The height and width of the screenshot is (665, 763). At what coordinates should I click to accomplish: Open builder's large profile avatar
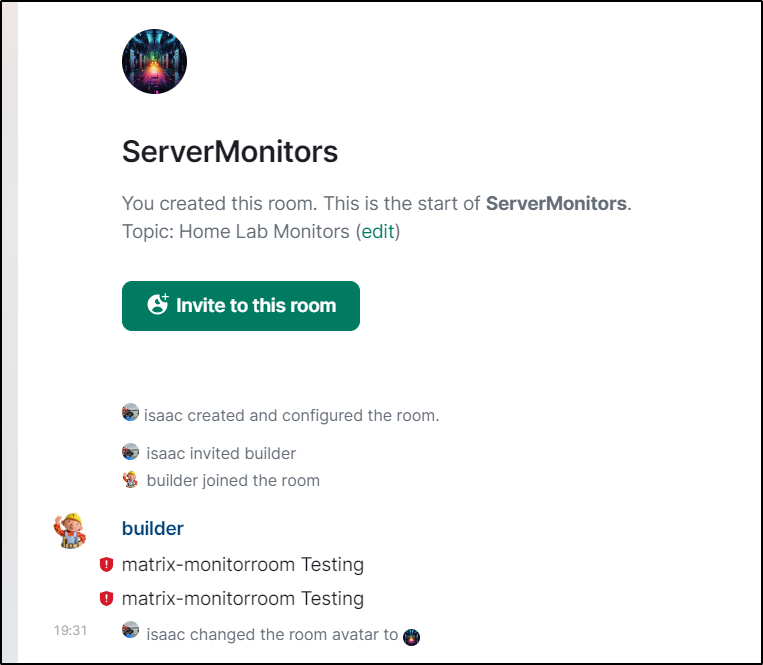70,530
